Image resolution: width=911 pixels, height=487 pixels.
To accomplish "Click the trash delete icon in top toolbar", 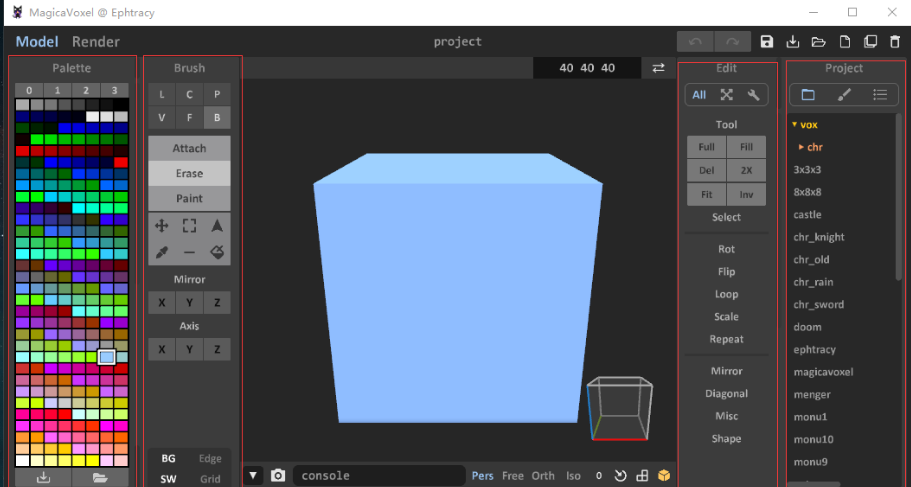I will tap(895, 42).
